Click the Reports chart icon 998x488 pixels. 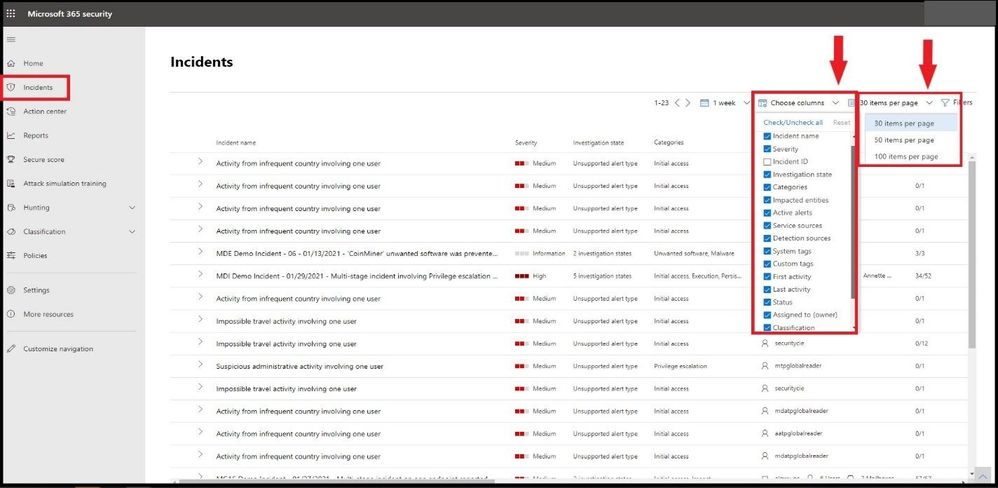(11, 136)
